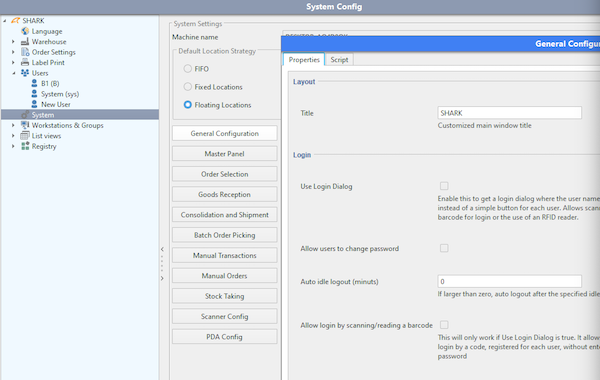Tick Allow users to change password
Image resolution: width=600 pixels, height=380 pixels.
pyautogui.click(x=444, y=248)
